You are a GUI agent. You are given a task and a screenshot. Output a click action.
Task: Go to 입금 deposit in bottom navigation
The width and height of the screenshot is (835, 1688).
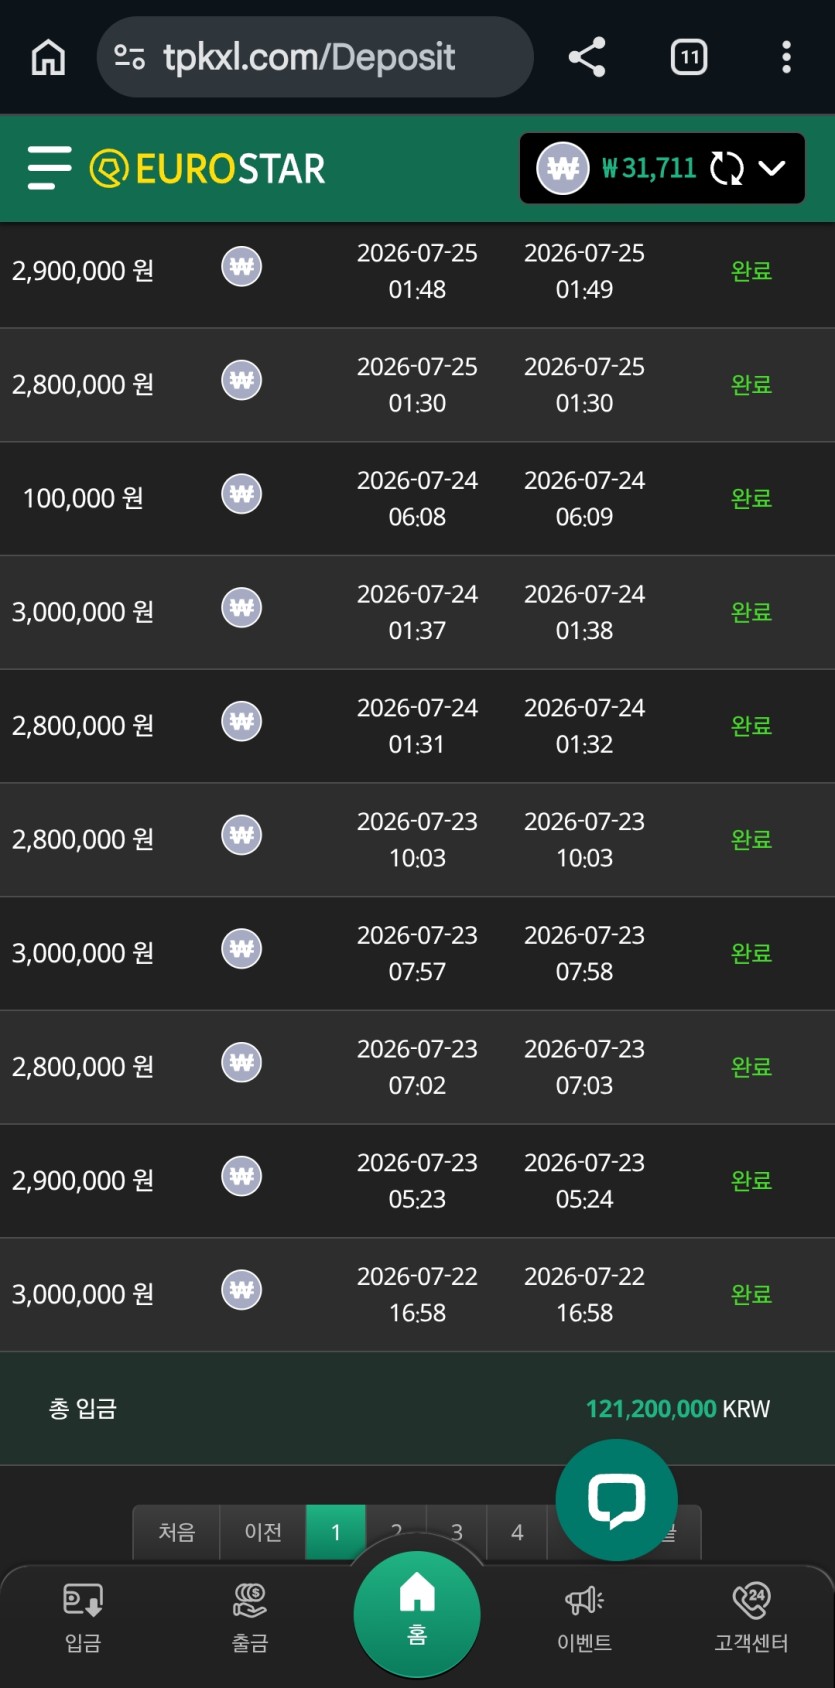83,1617
